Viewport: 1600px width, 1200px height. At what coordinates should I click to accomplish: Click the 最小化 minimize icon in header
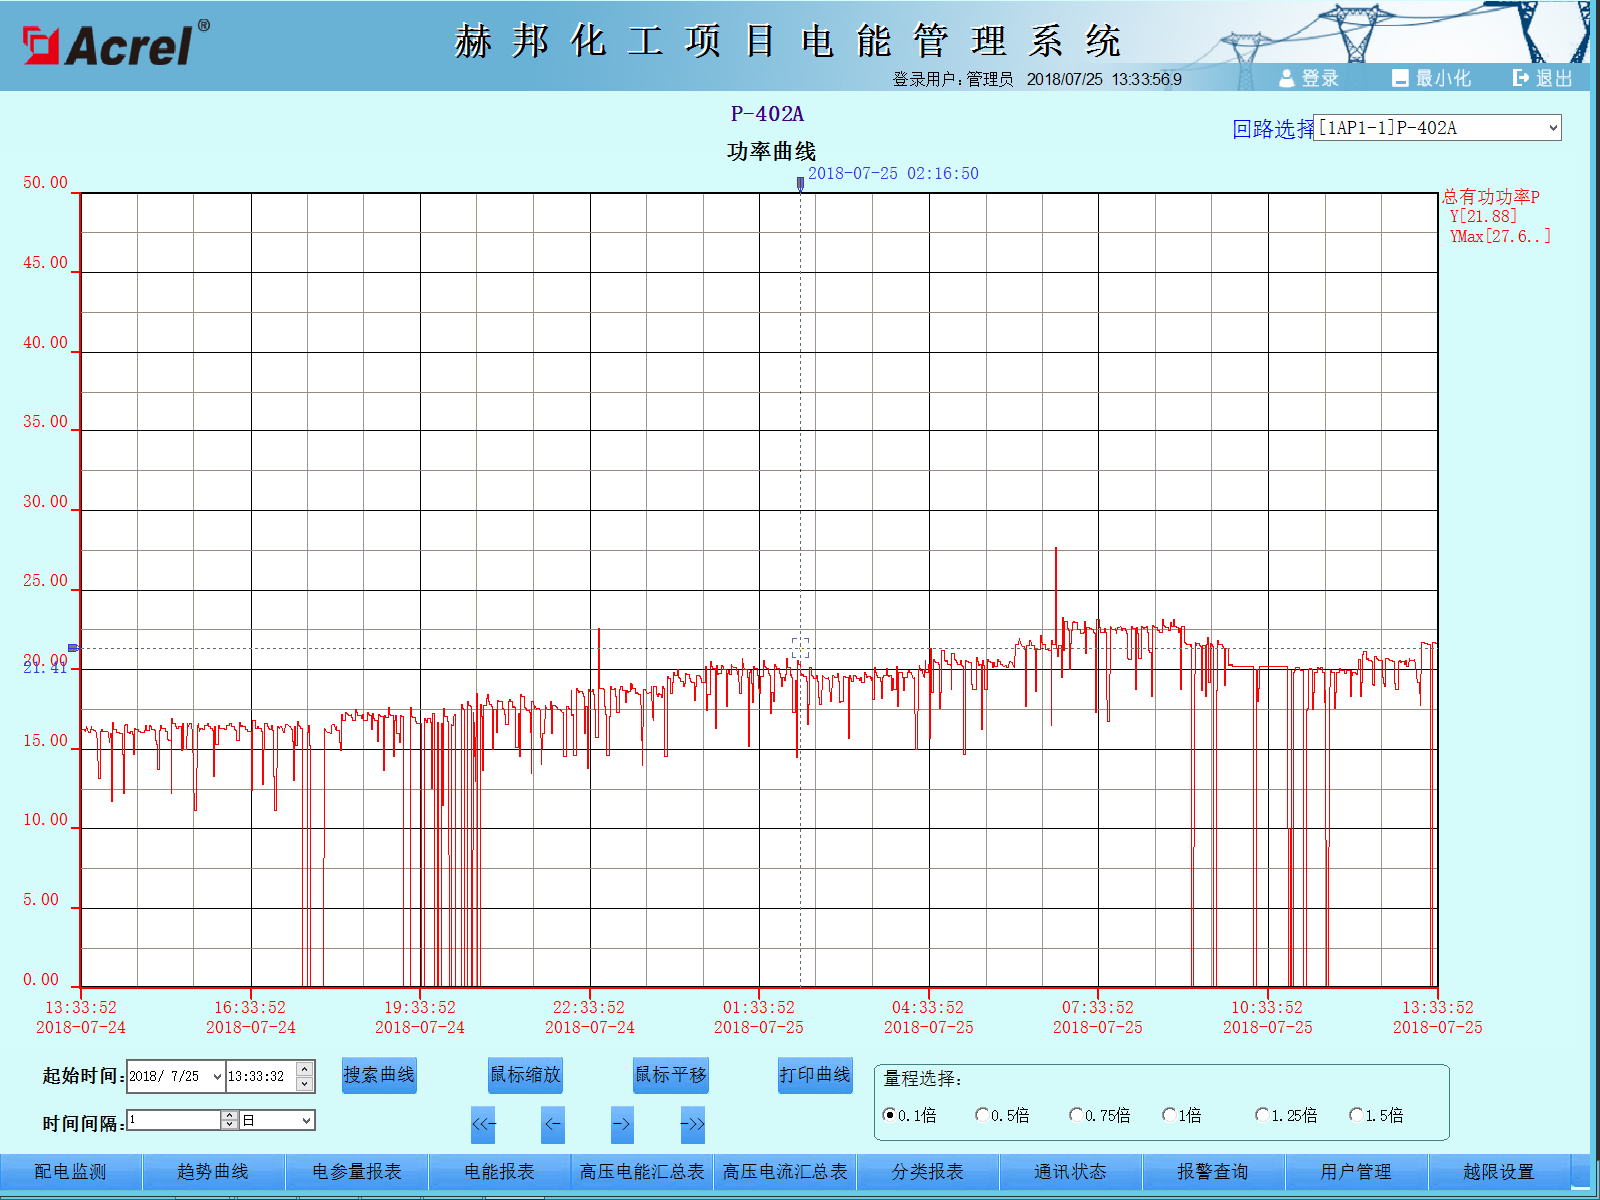tap(1400, 78)
